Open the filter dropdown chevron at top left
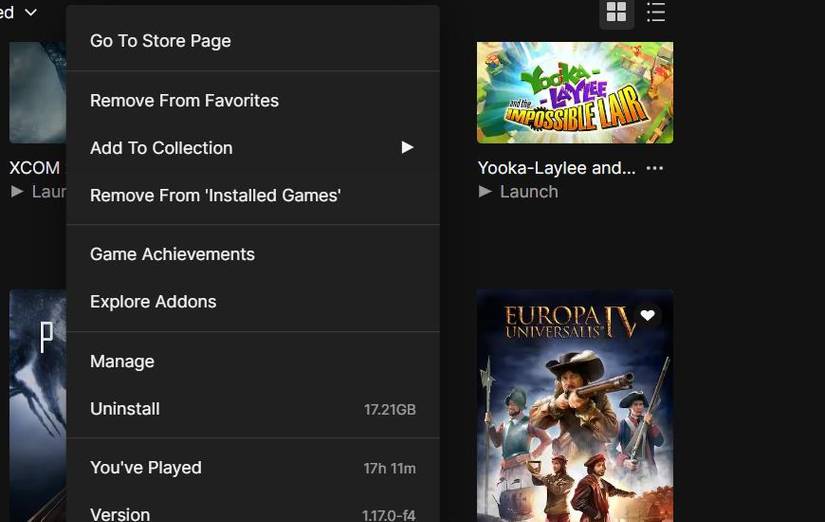 (x=30, y=13)
